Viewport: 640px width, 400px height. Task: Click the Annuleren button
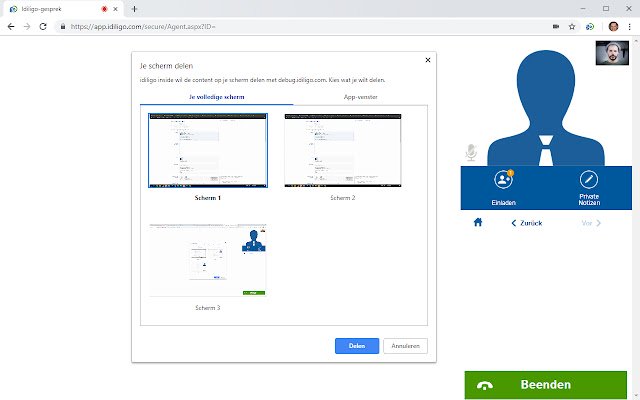pos(405,346)
